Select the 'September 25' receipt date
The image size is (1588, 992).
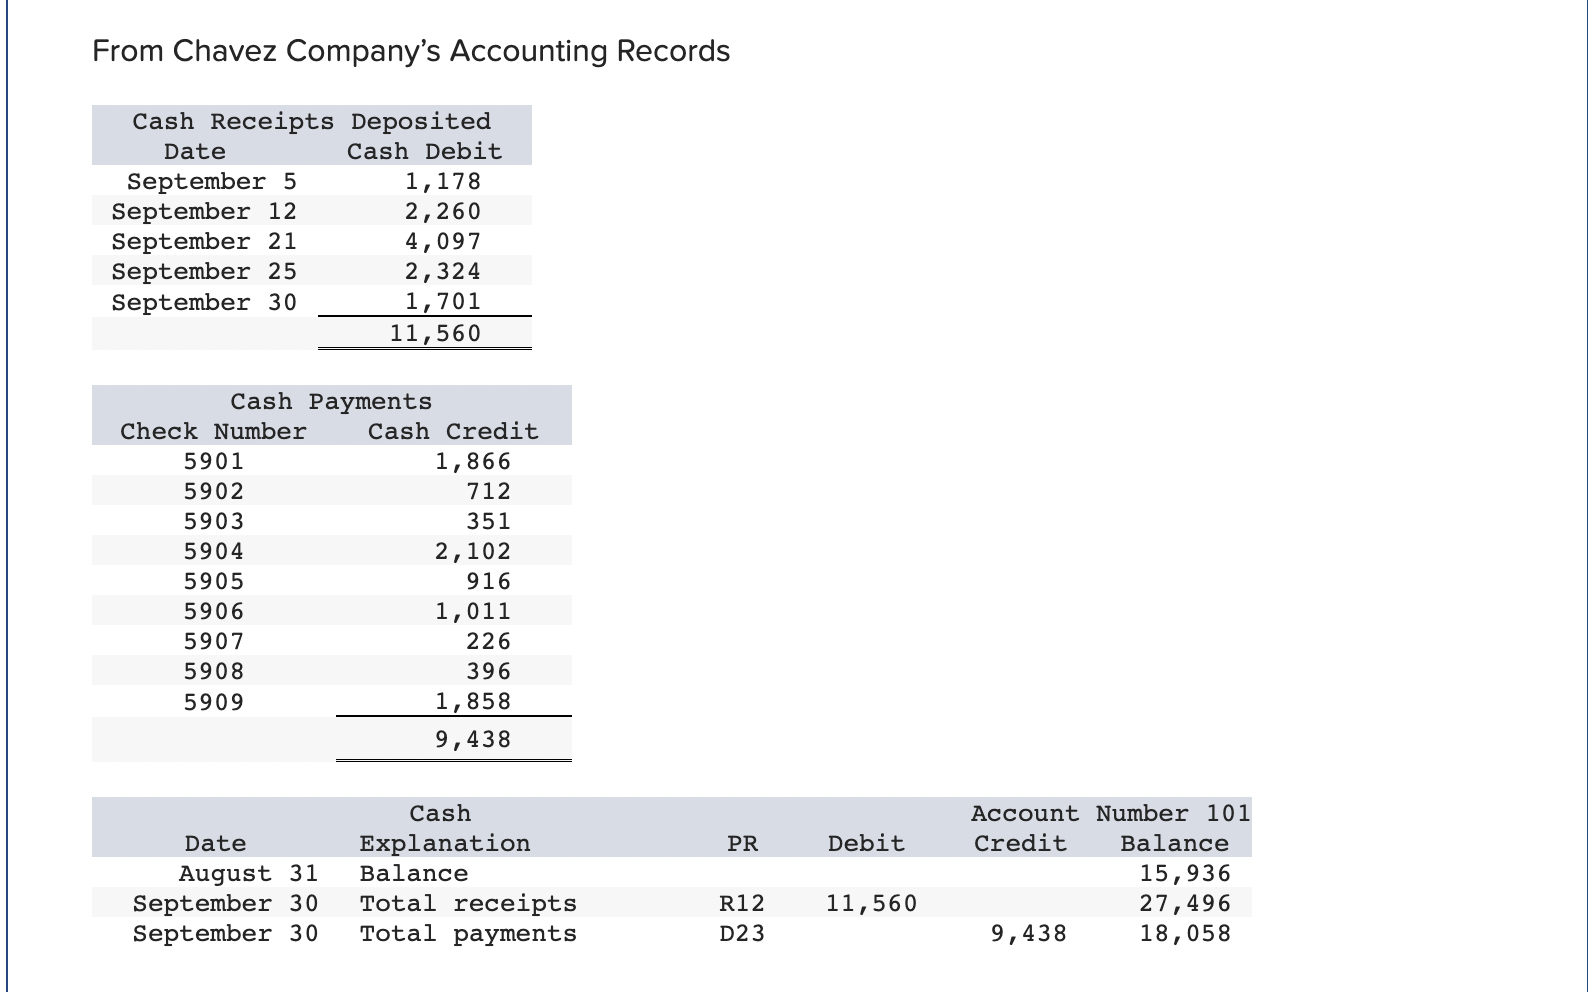pyautogui.click(x=204, y=271)
